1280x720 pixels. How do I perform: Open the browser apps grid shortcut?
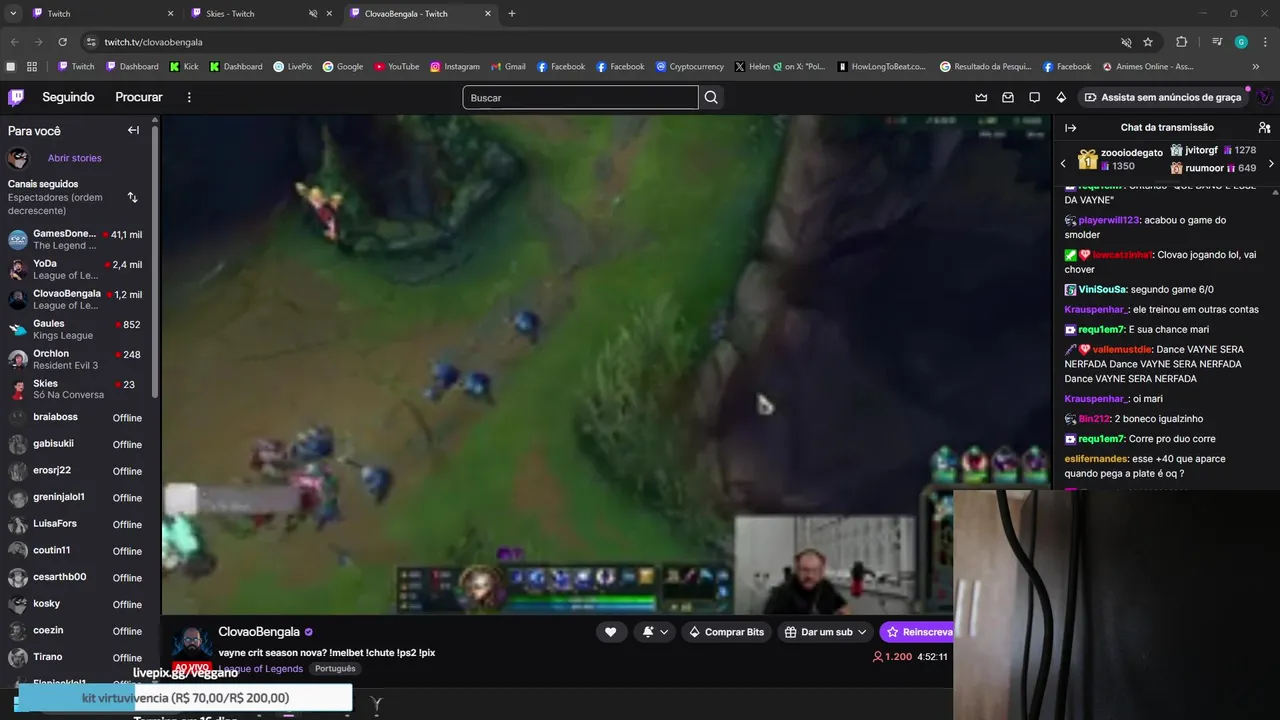pyautogui.click(x=32, y=67)
